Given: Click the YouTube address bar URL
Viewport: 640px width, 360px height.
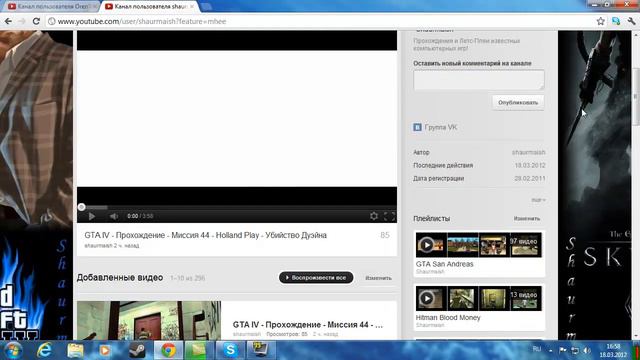Looking at the screenshot, I should [x=142, y=21].
